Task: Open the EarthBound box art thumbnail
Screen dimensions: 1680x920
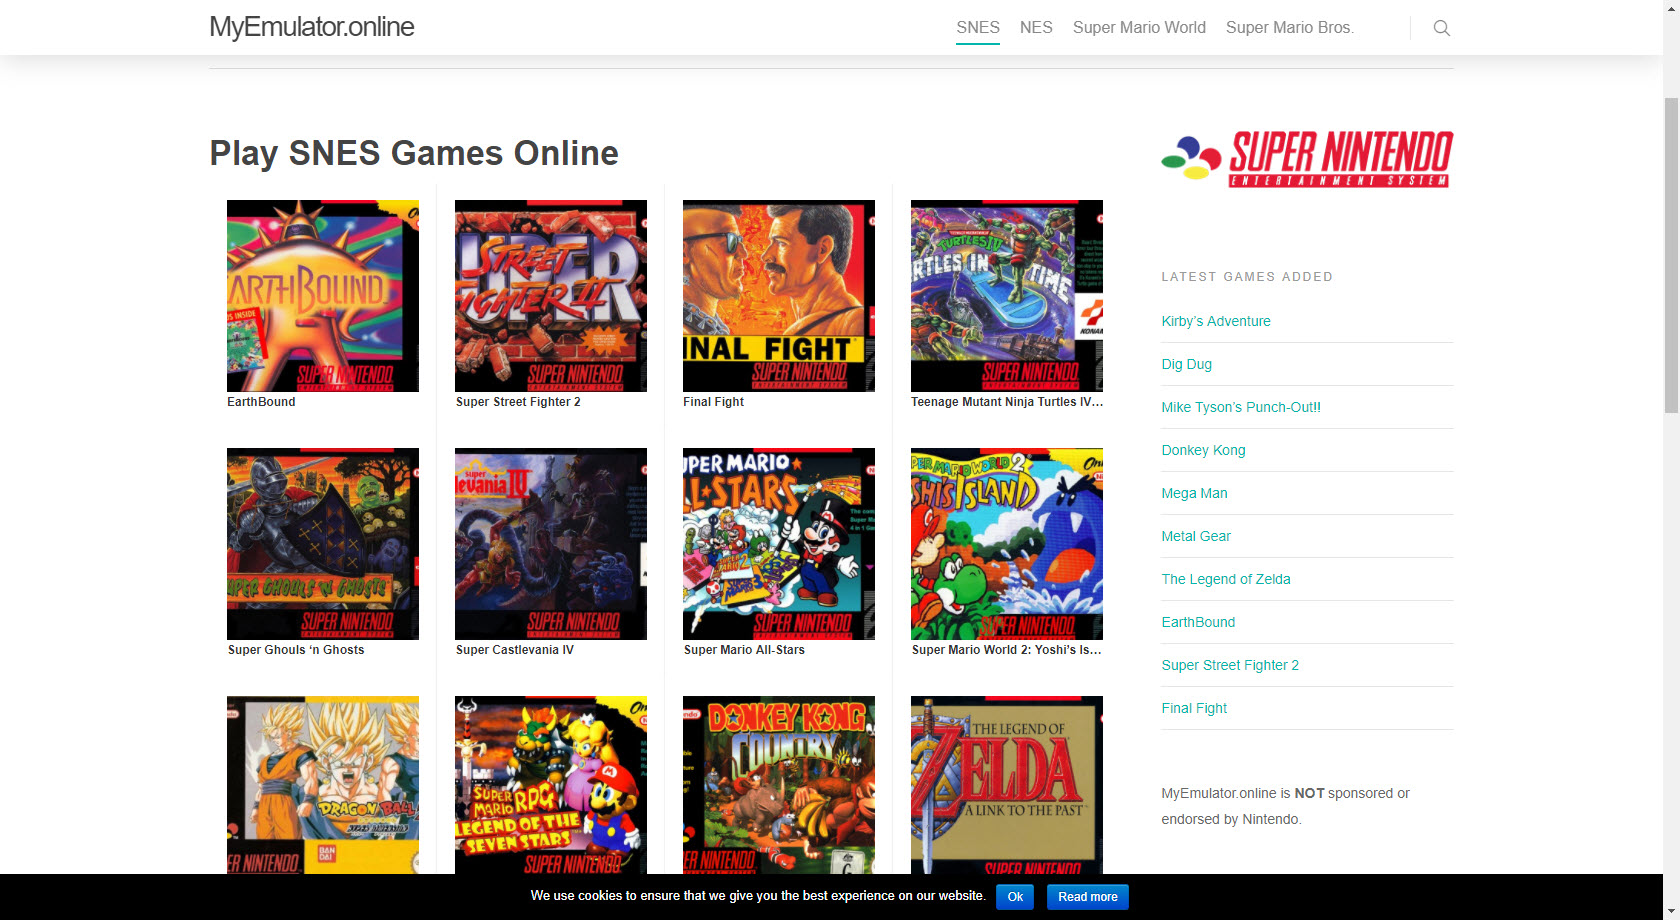Action: [x=323, y=296]
